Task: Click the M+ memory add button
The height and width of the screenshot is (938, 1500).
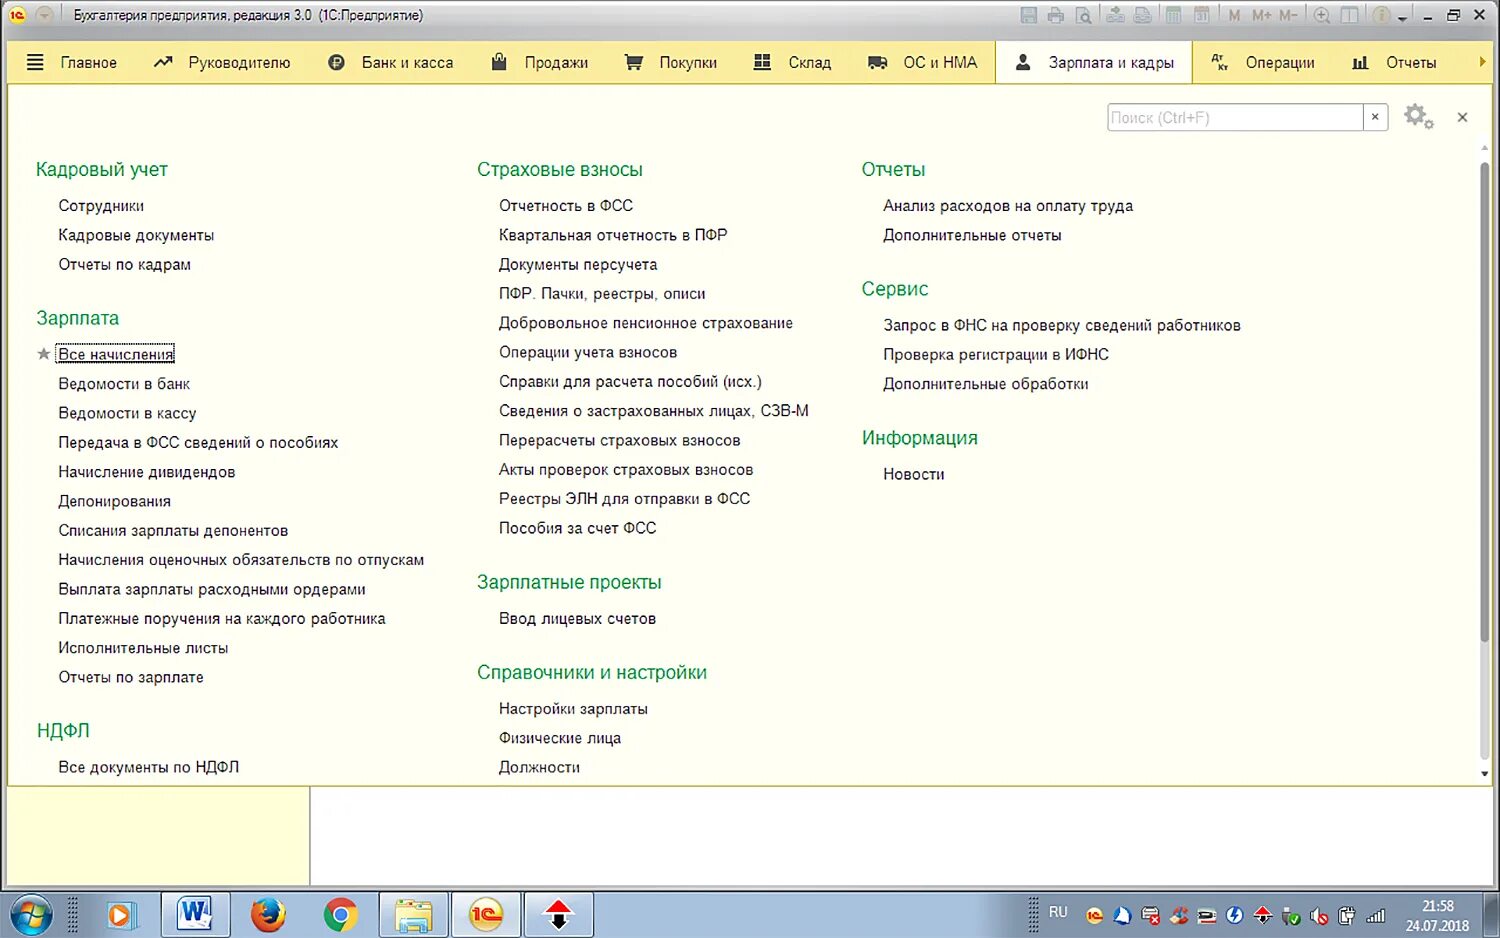Action: (1261, 15)
